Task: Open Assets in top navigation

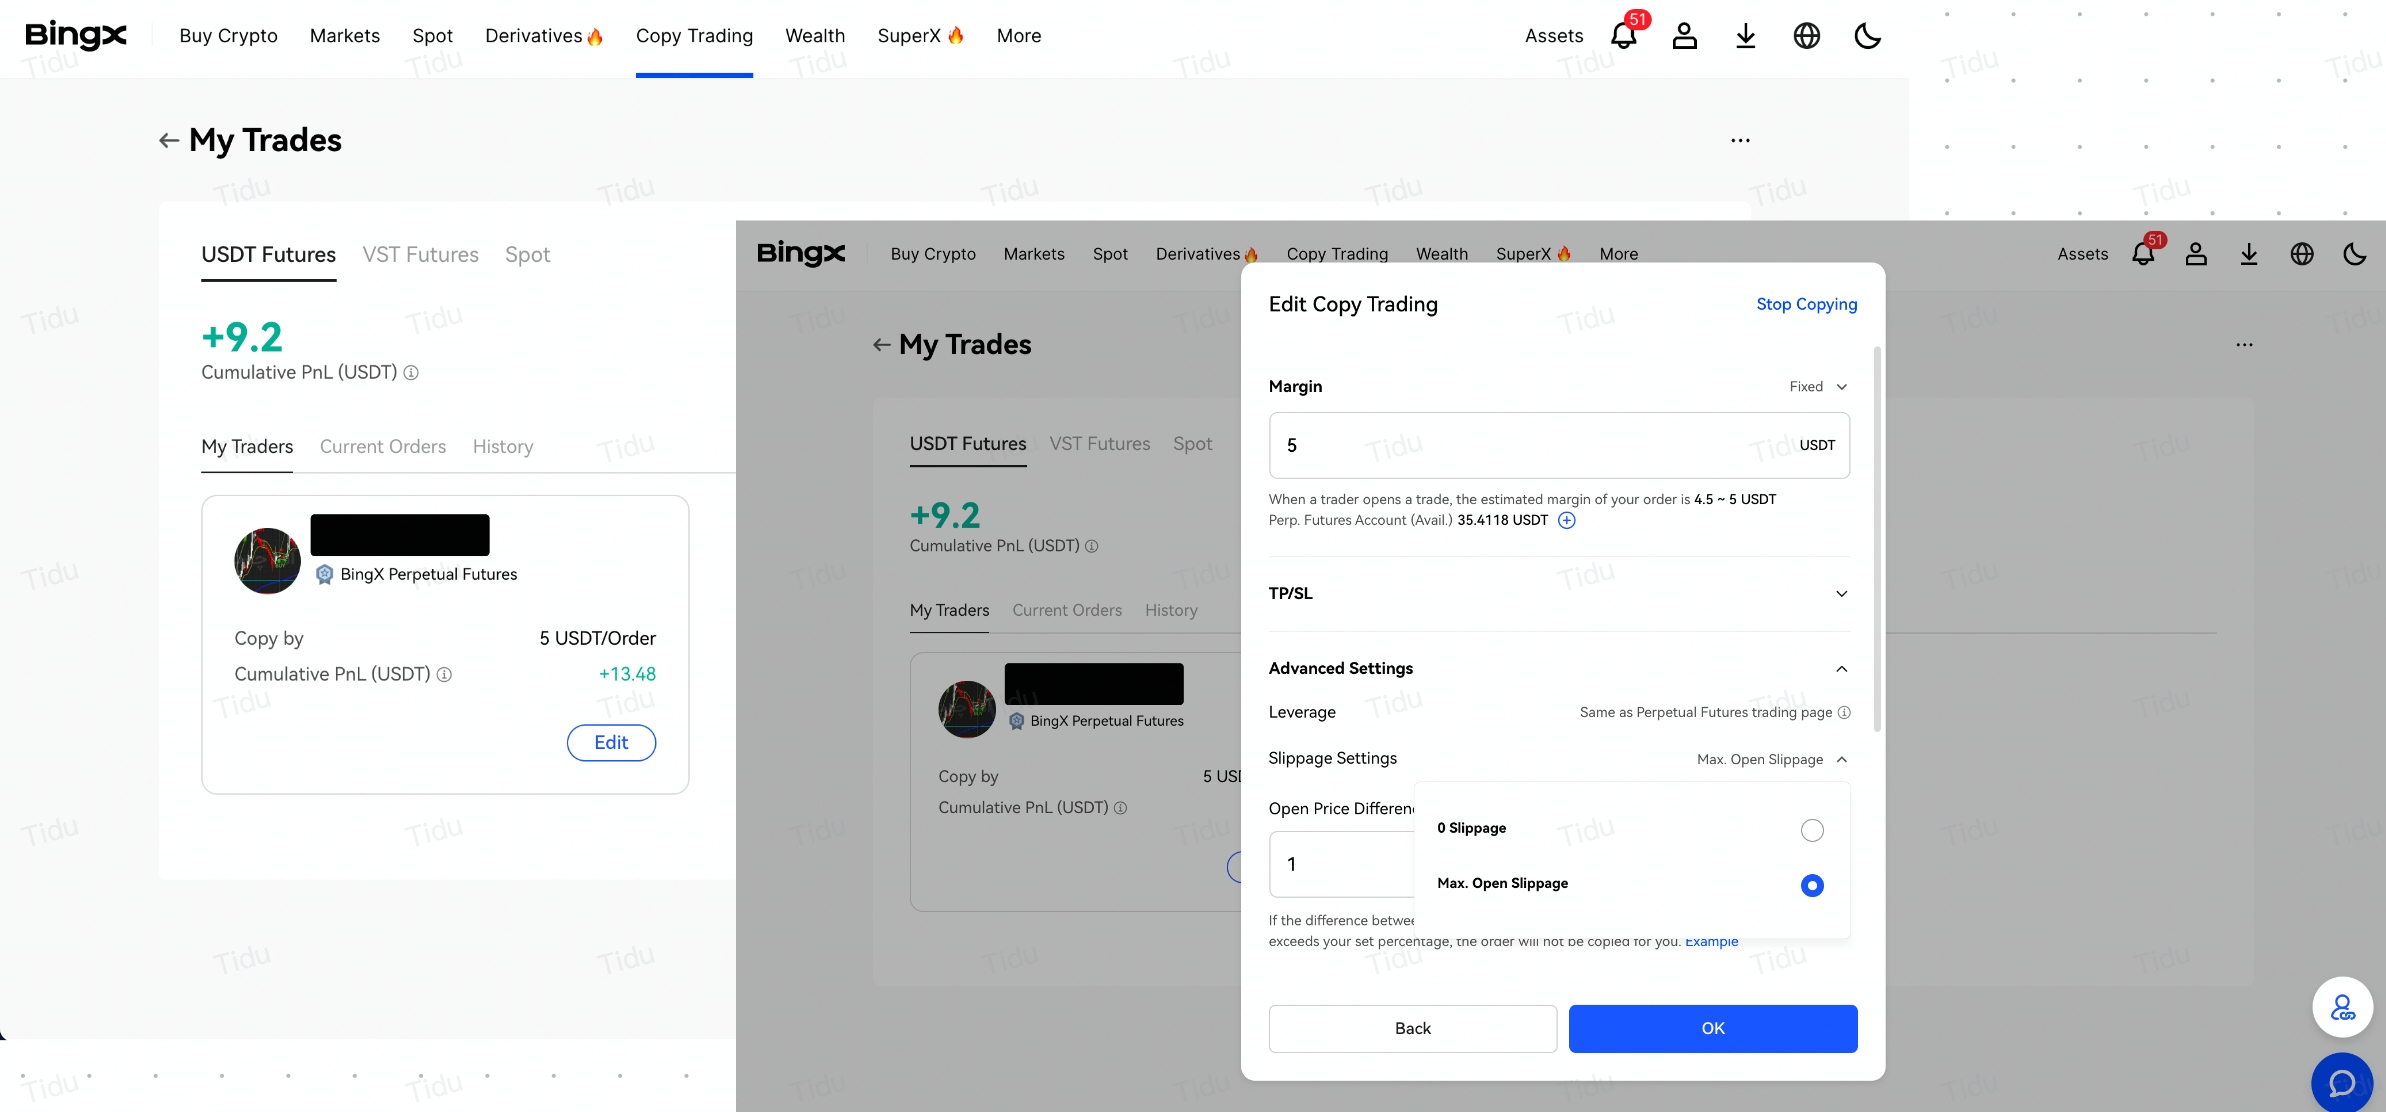Action: coord(1554,36)
